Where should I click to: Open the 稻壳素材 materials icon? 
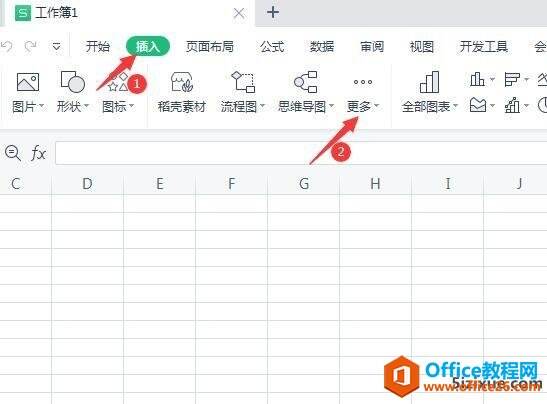182,82
